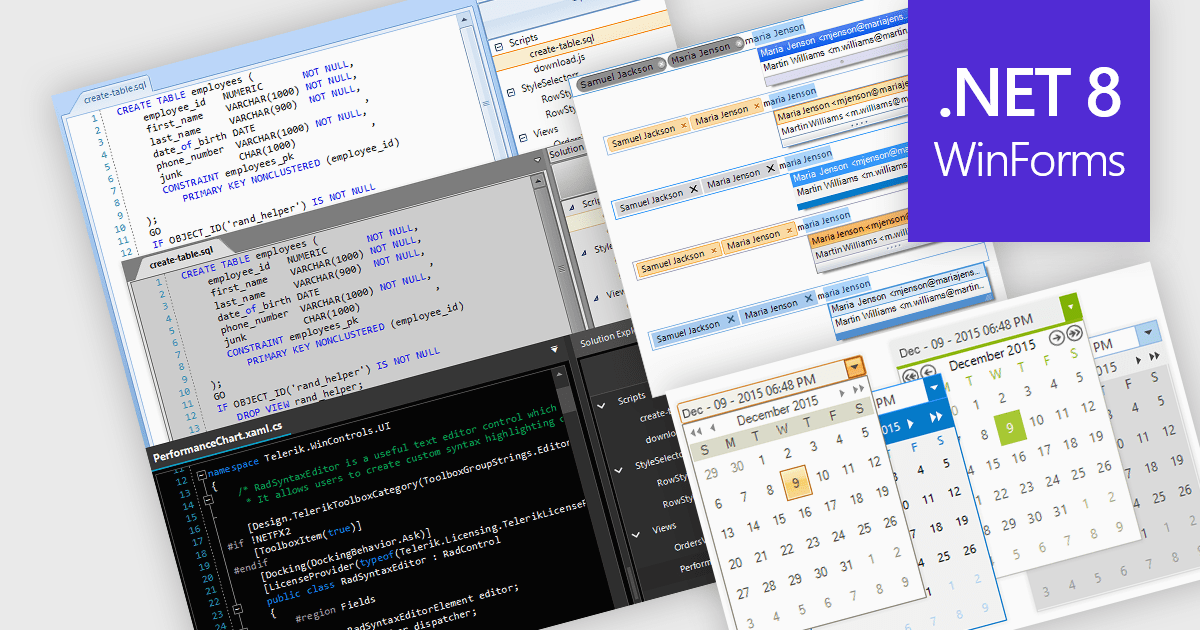
Task: Select December 9 on the green calendar
Action: tap(1010, 429)
